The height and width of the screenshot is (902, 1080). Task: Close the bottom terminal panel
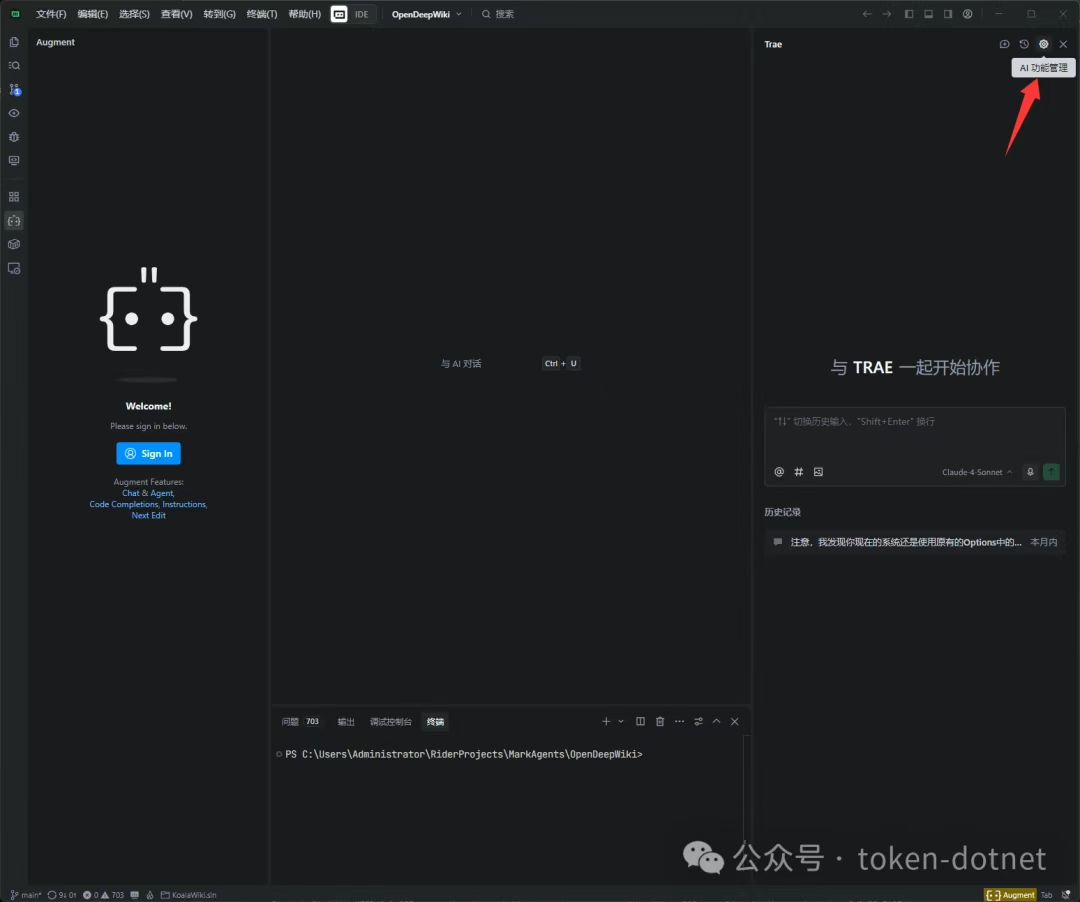(x=735, y=722)
